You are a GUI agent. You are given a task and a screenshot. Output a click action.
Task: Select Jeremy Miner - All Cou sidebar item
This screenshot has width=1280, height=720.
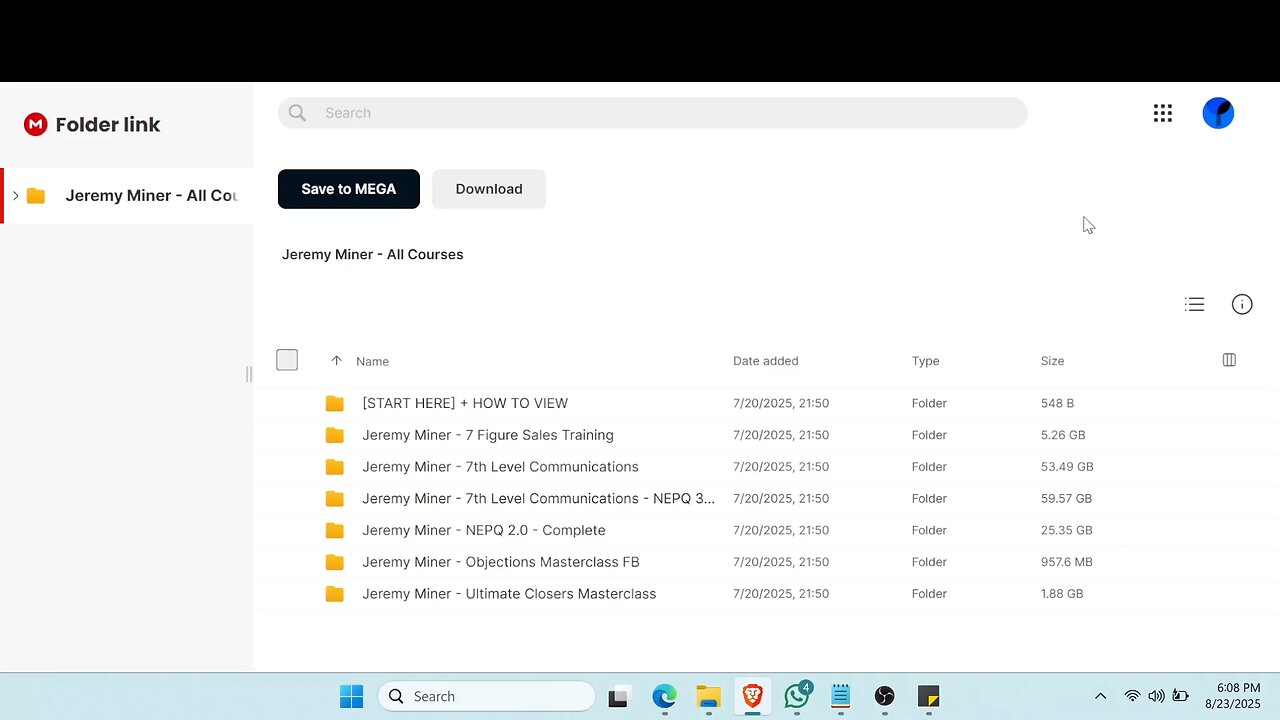tap(128, 195)
